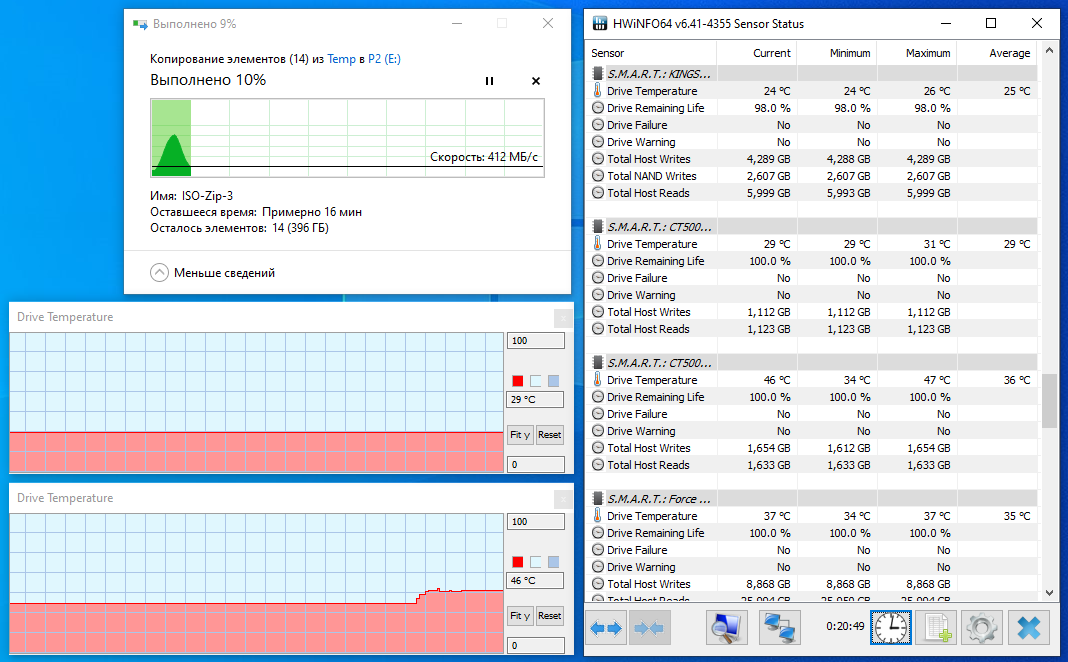
Task: Open the HWiNFO settings gear icon
Action: (981, 627)
